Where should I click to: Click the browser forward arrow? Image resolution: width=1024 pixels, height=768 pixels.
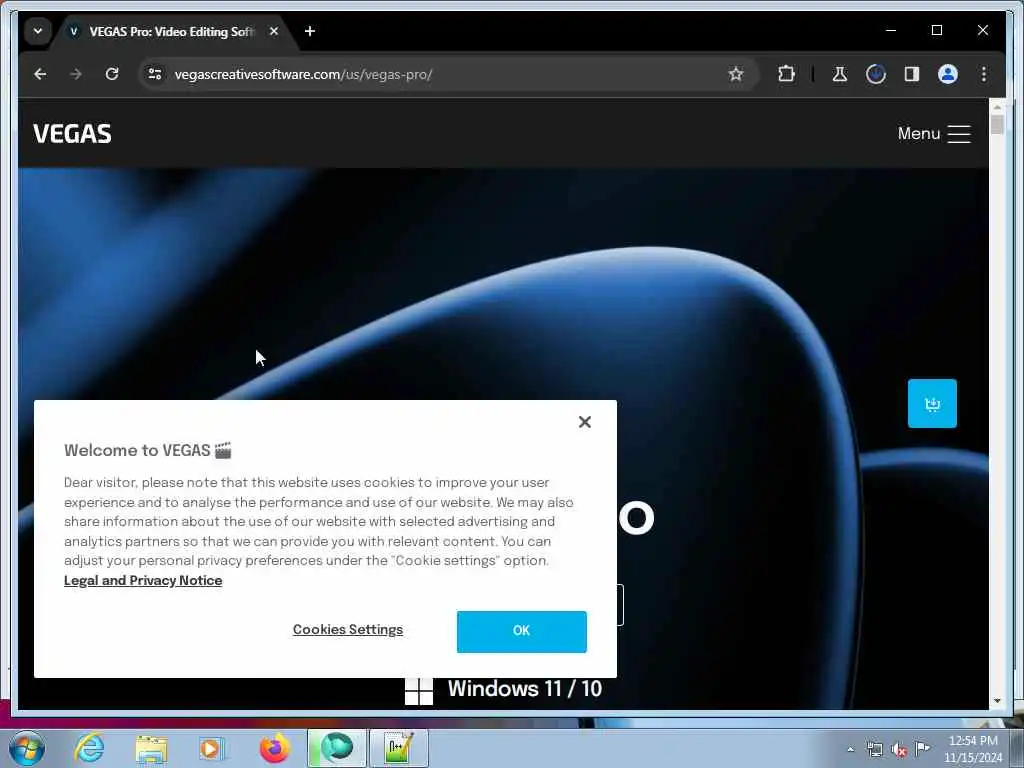[x=76, y=74]
